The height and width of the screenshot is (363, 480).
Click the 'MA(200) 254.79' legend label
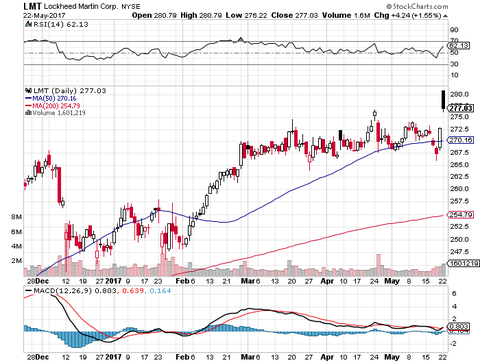coord(56,106)
